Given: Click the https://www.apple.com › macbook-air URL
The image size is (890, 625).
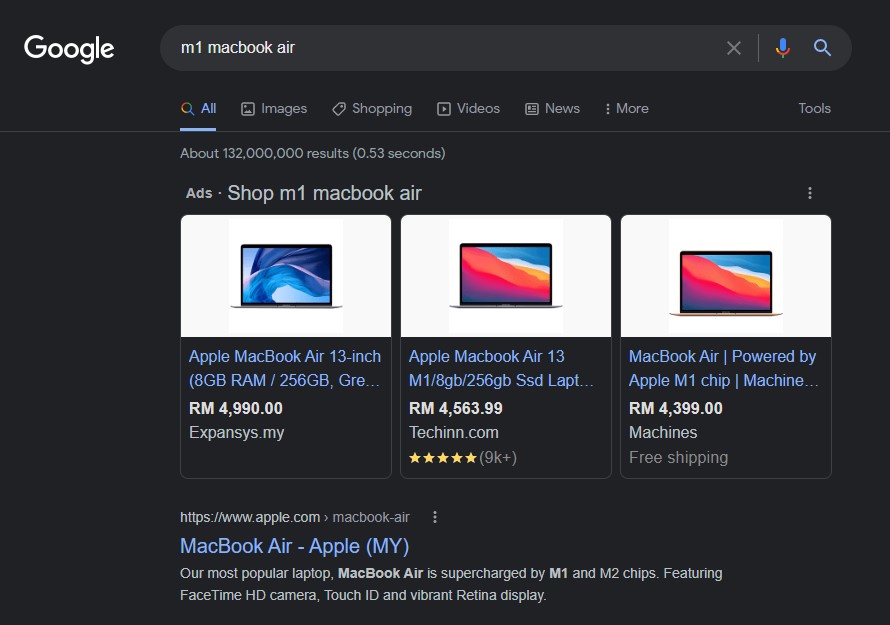Looking at the screenshot, I should 295,517.
